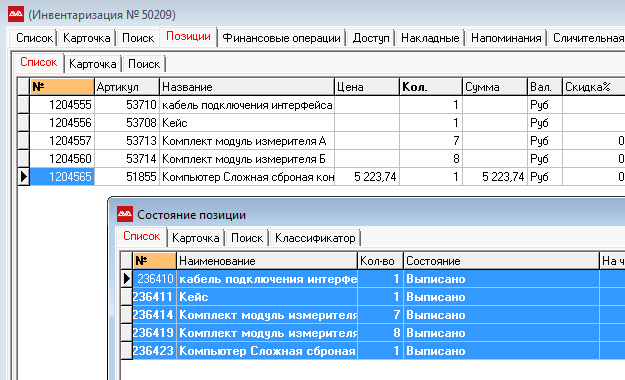Open Карточка tab in Состояние позиции
The image size is (625, 380).
[196, 238]
